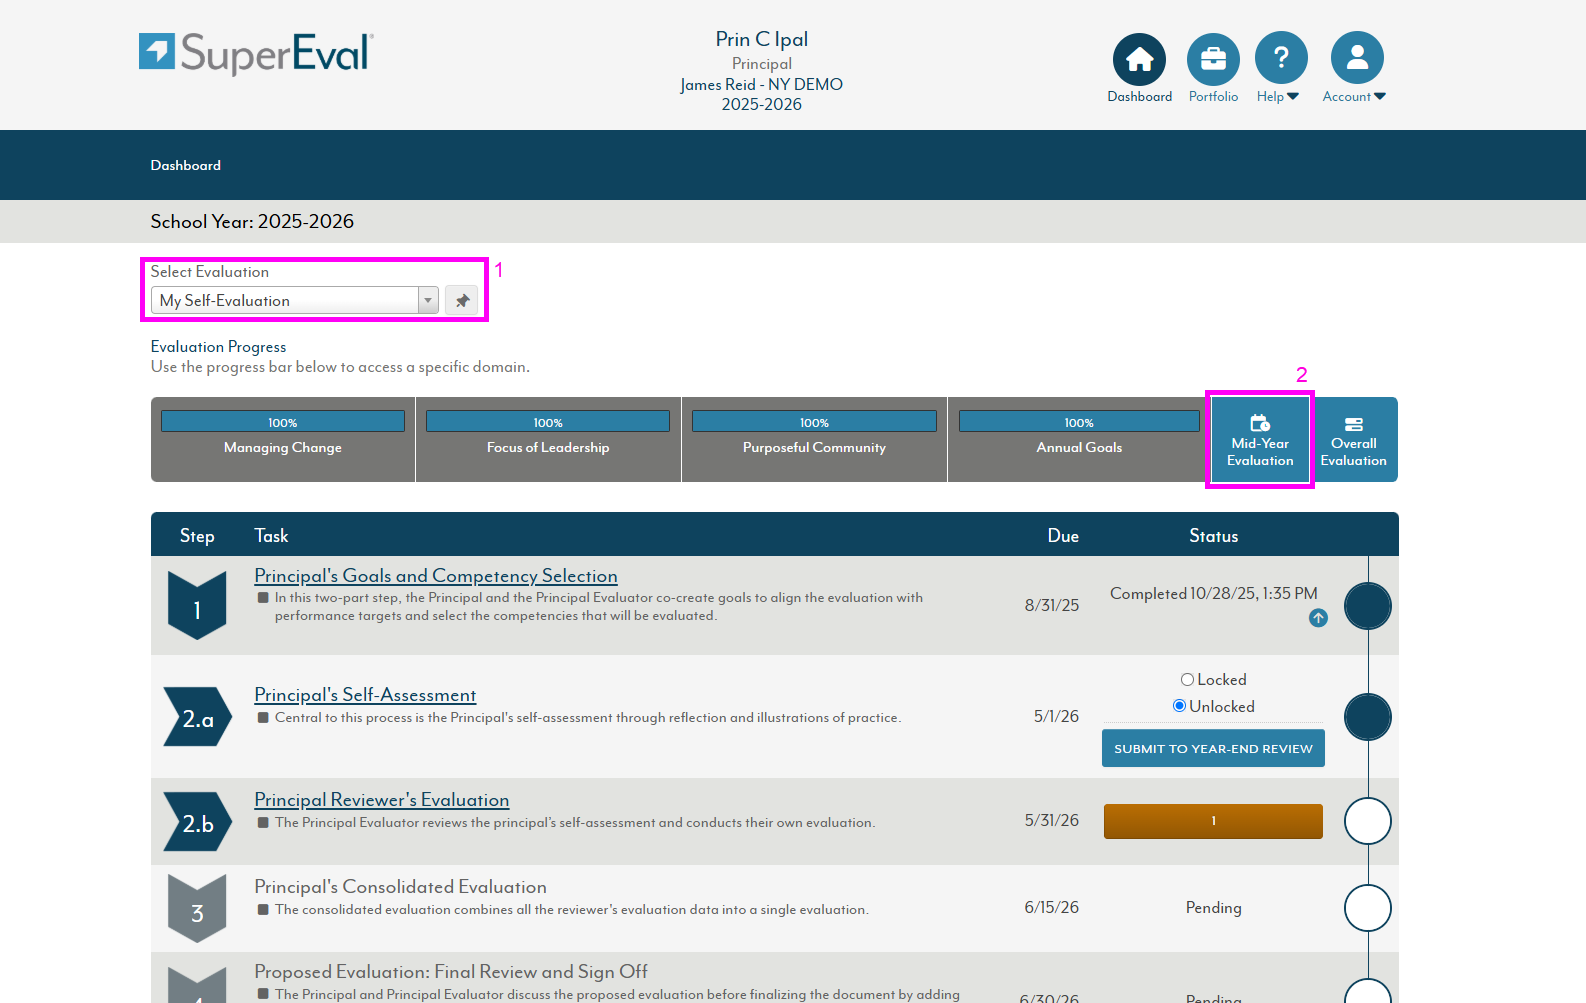Click the timeline circle for step 2.b
This screenshot has height=1003, width=1586.
pyautogui.click(x=1367, y=821)
